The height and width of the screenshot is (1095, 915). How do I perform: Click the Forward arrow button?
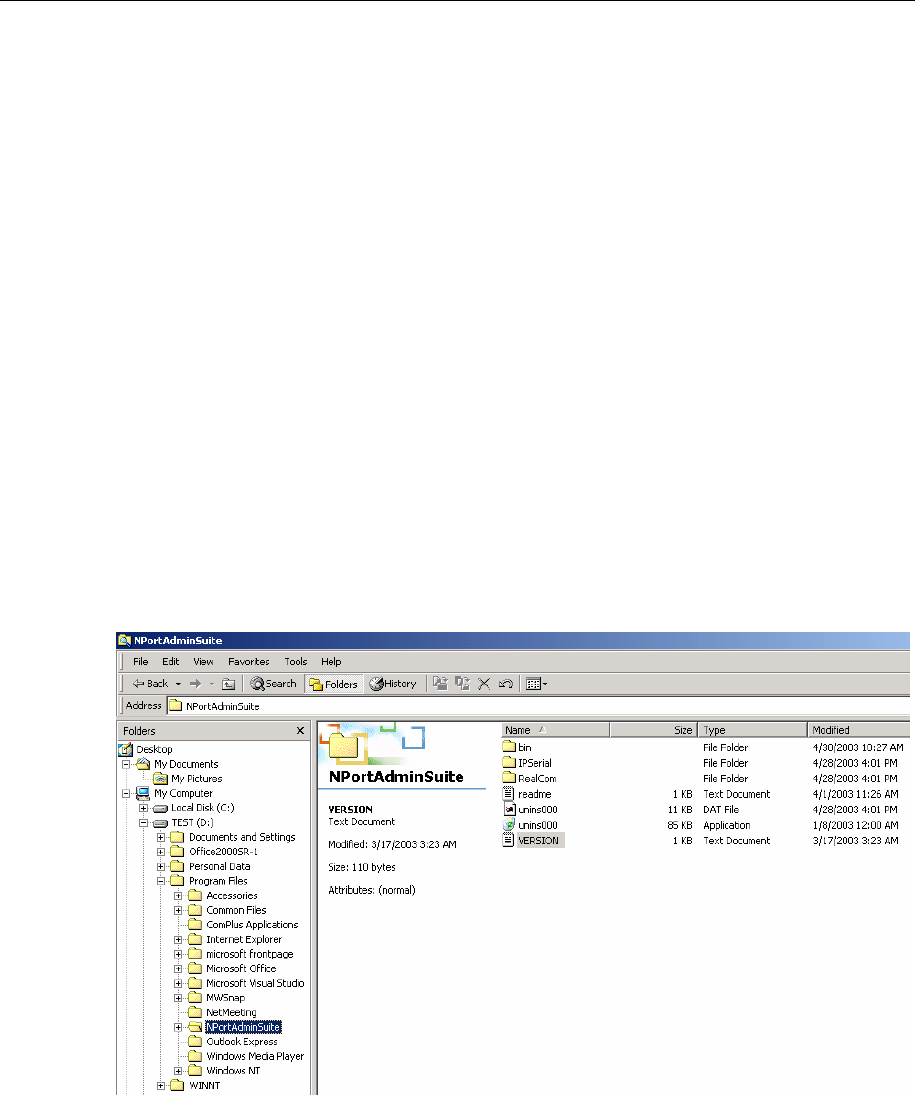(196, 684)
